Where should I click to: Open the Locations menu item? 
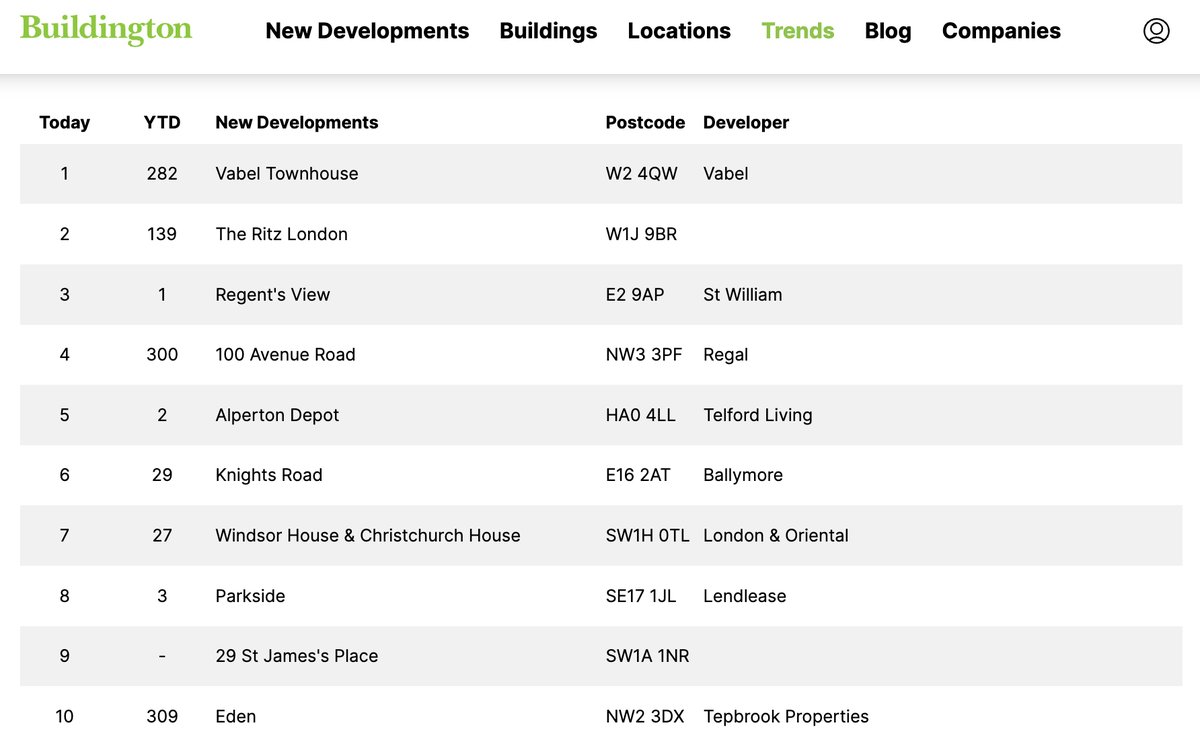point(679,31)
